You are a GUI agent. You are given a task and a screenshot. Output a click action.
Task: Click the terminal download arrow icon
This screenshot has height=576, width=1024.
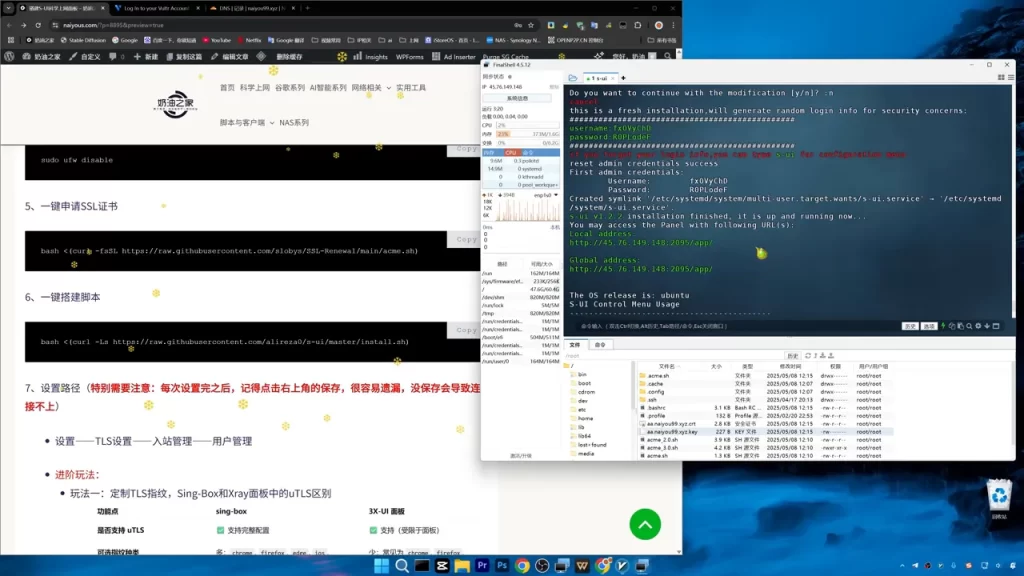pyautogui.click(x=987, y=326)
